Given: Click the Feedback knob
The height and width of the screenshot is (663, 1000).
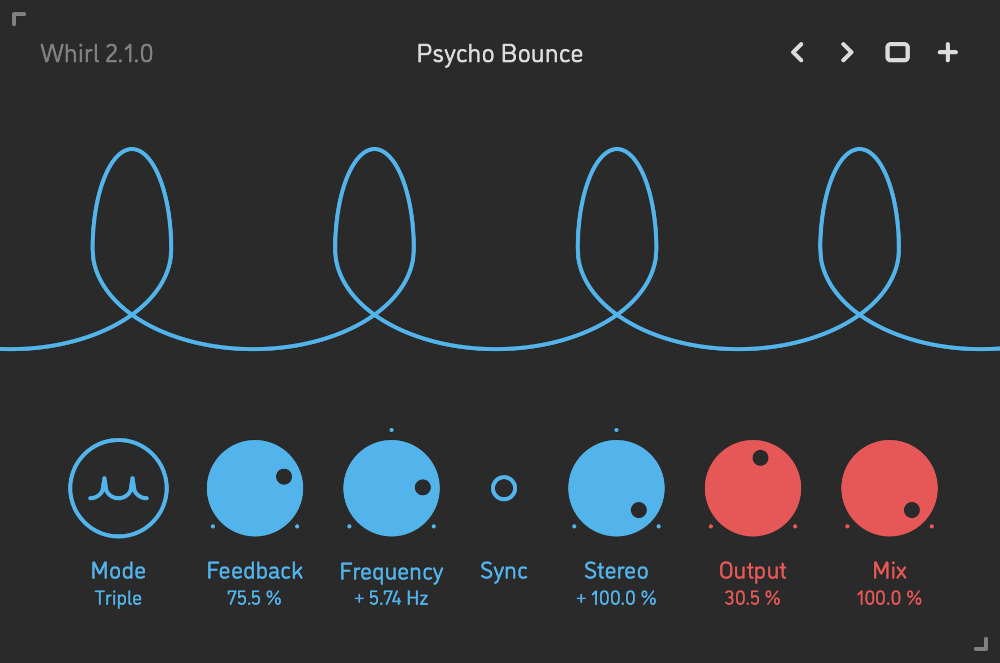Looking at the screenshot, I should (255, 488).
